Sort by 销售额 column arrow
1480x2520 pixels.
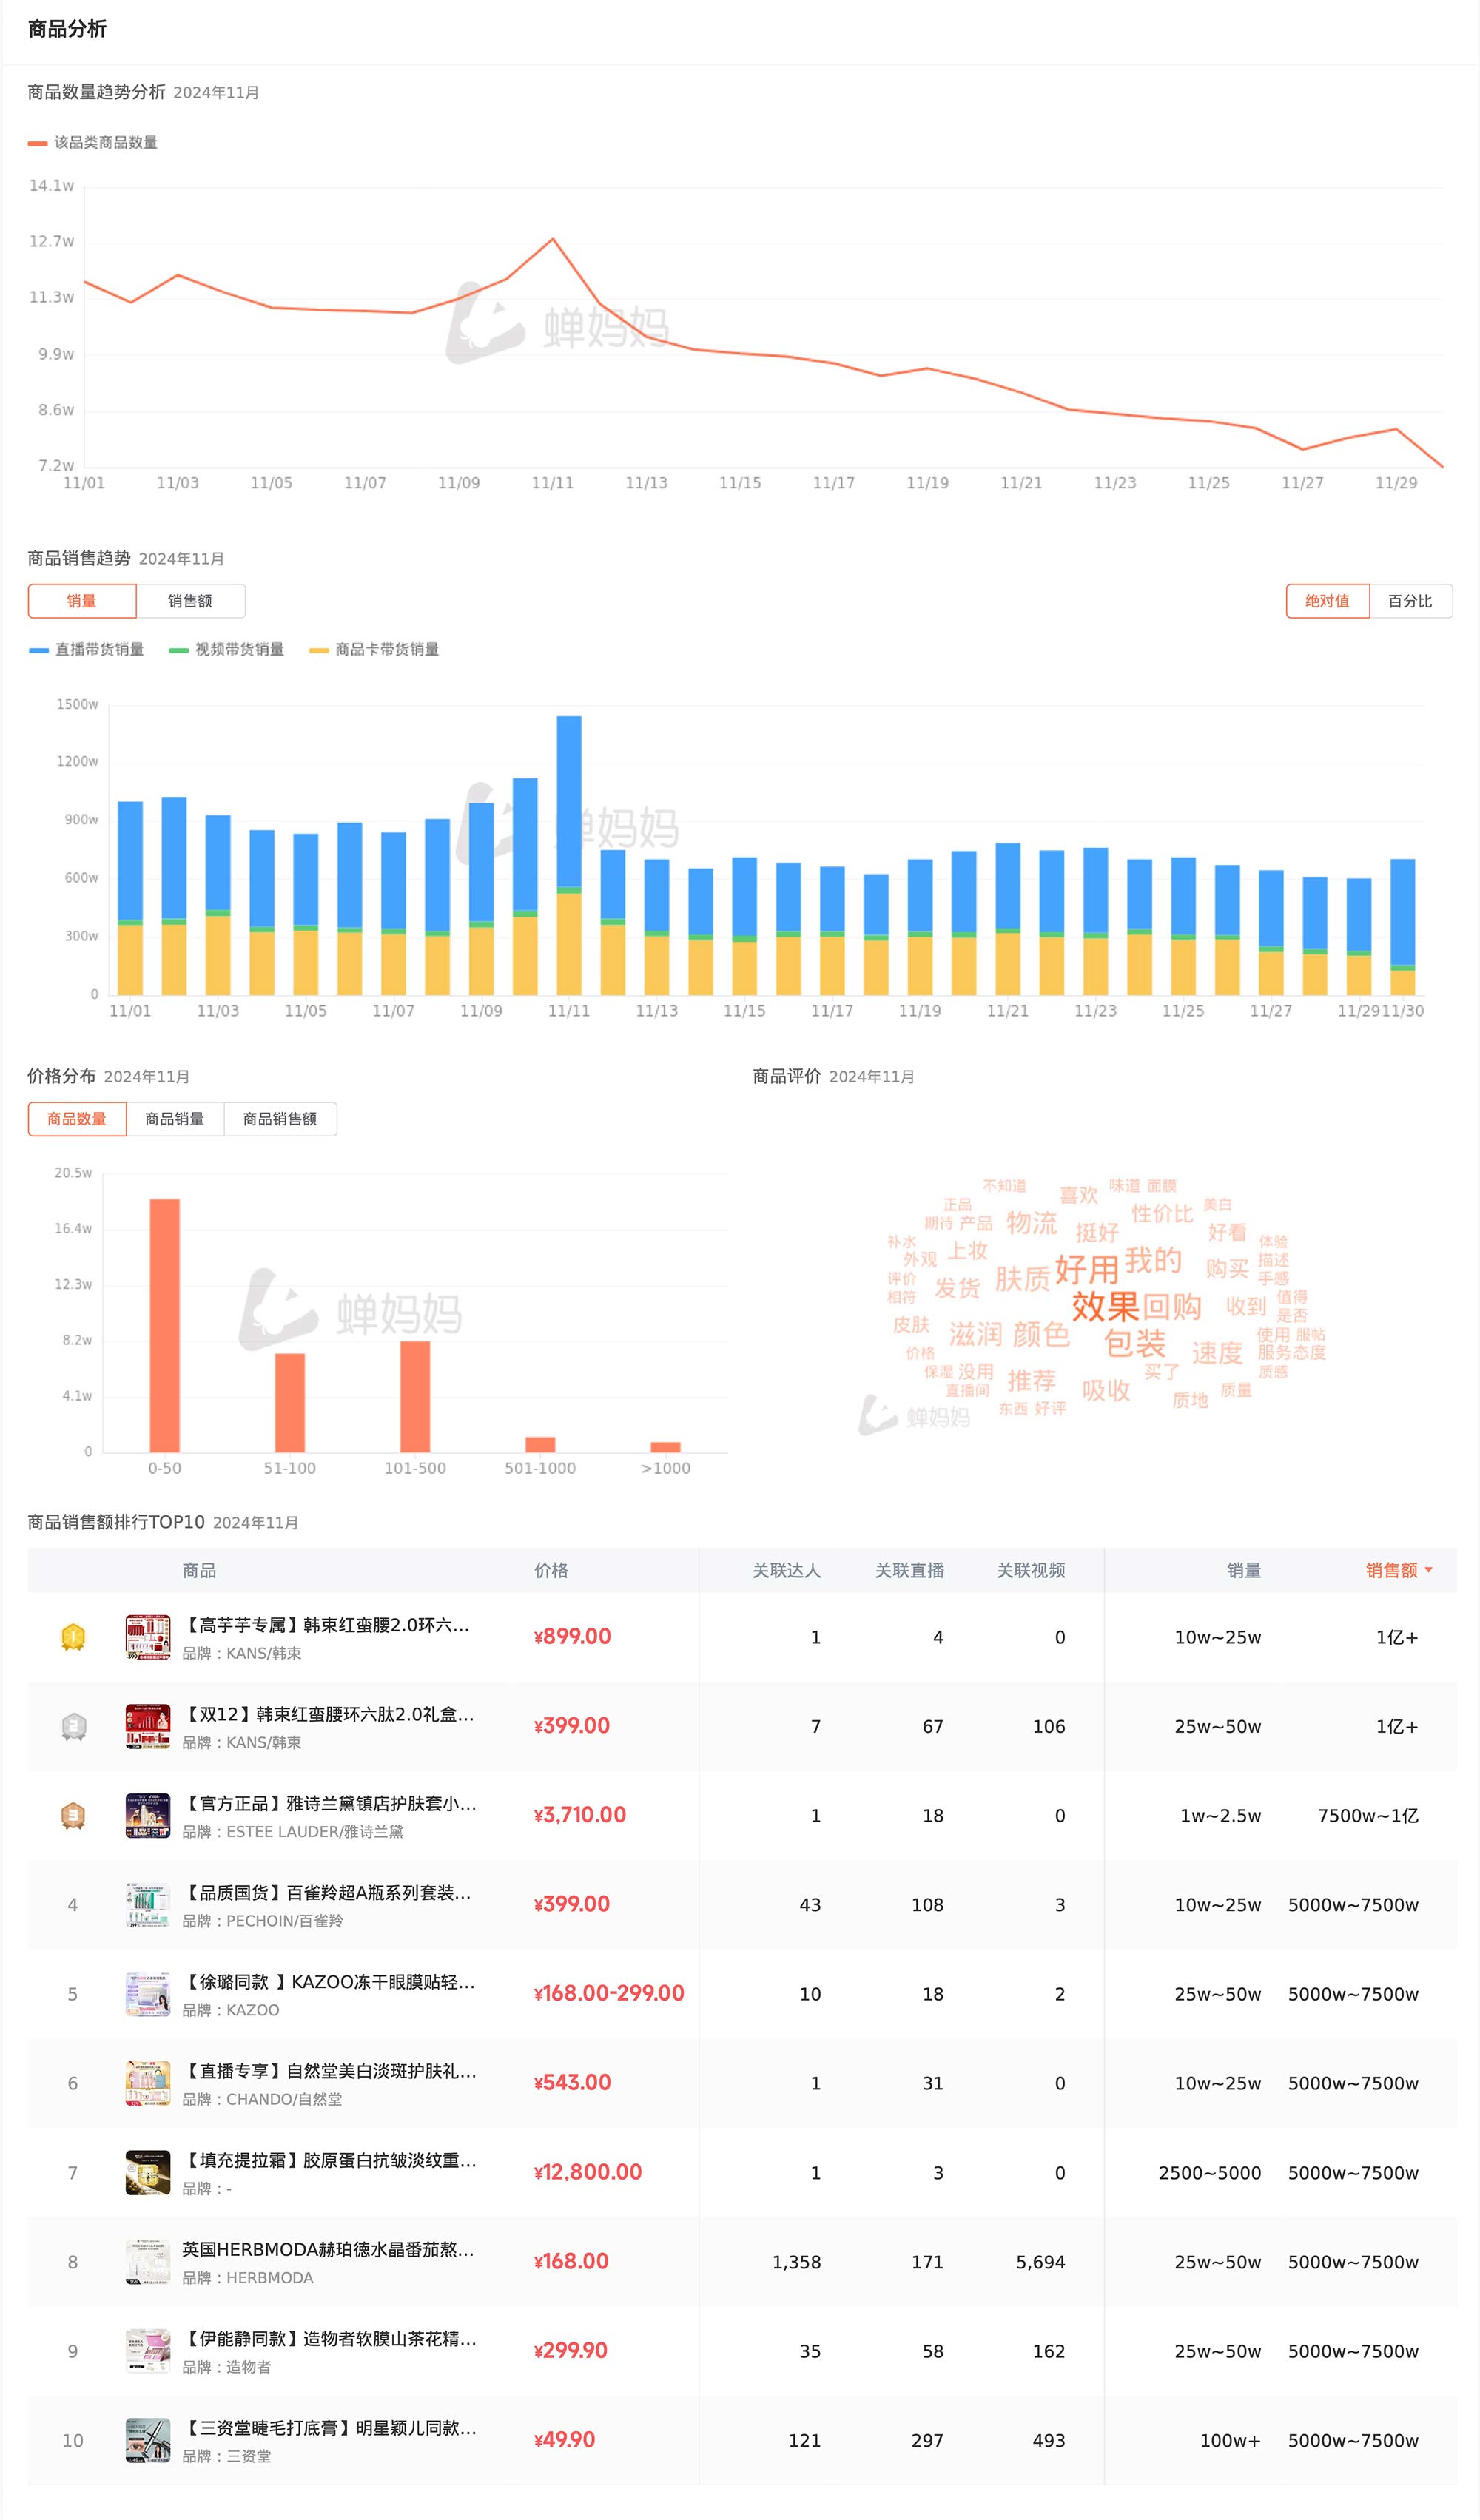(1428, 1570)
